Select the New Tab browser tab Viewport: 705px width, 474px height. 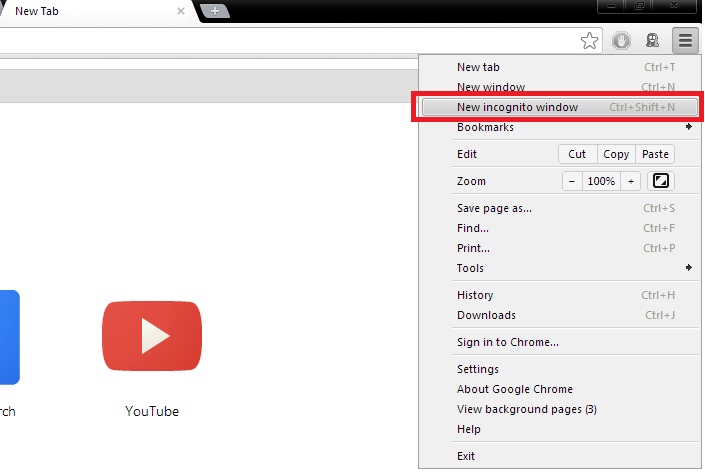coord(90,11)
